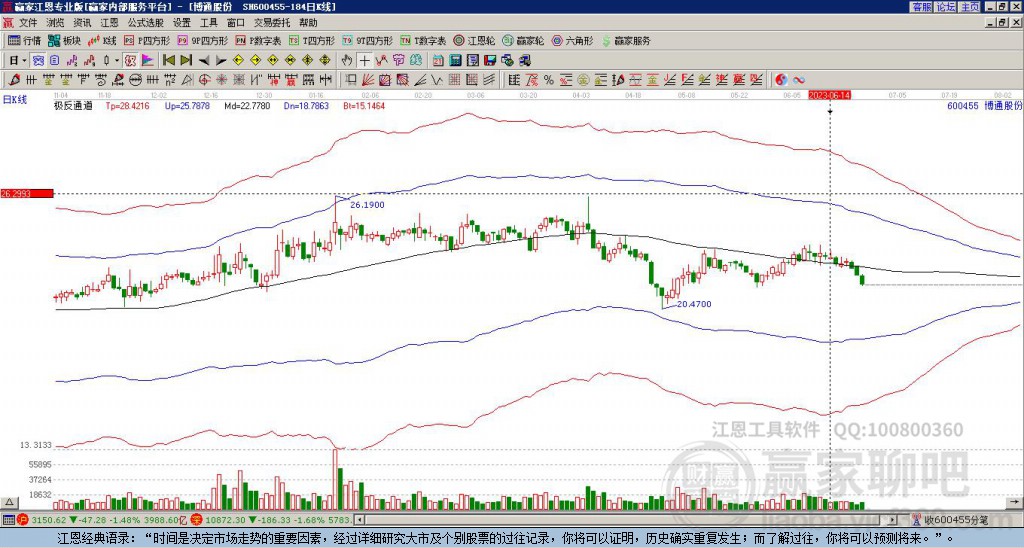Click the floppy disk save icon
Viewport: 1024px width, 548px height.
click(x=490, y=61)
